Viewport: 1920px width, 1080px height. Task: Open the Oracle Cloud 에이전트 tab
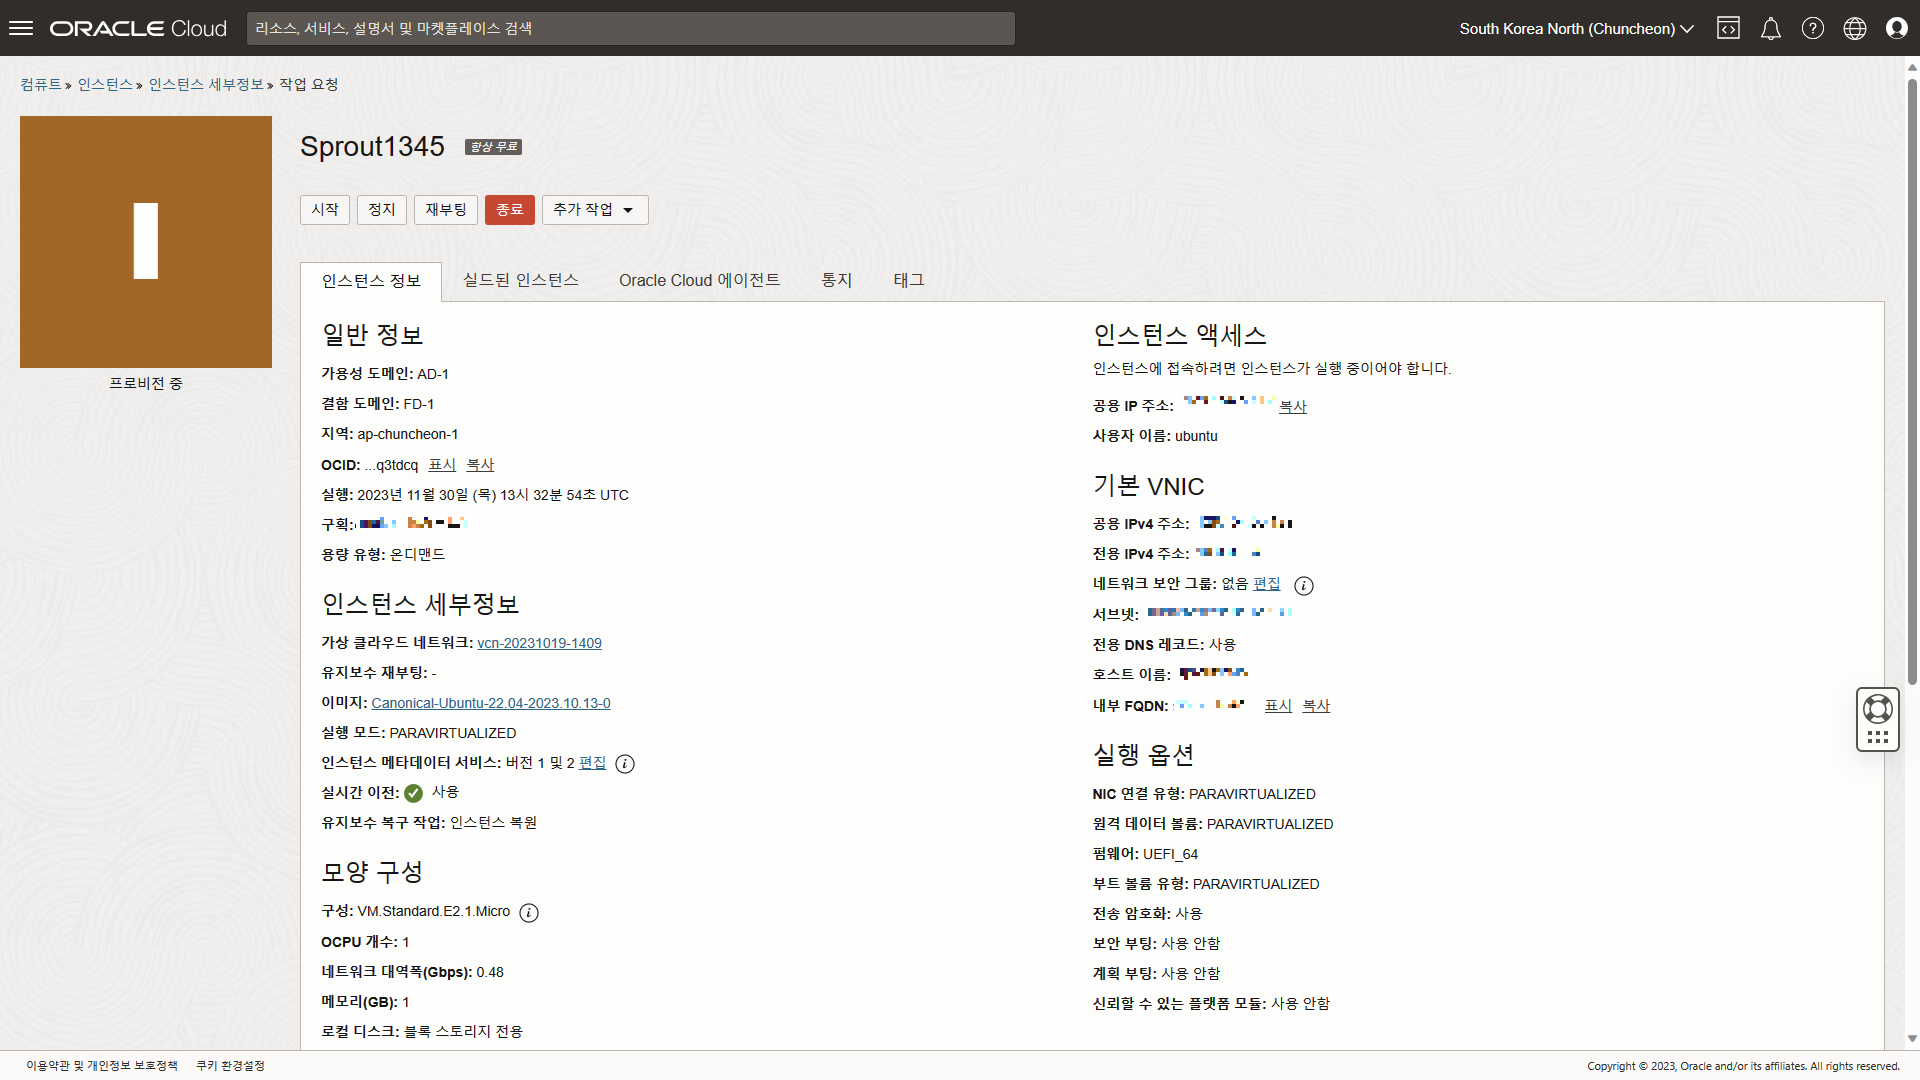(x=699, y=280)
